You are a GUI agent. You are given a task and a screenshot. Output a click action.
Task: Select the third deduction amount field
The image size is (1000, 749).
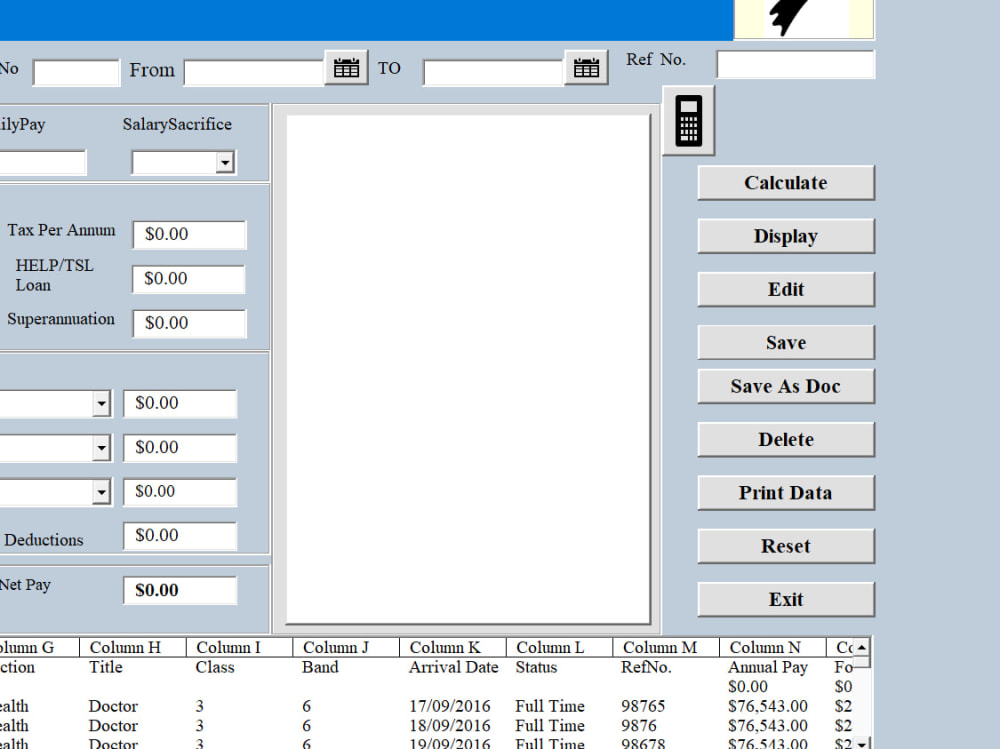pos(180,491)
